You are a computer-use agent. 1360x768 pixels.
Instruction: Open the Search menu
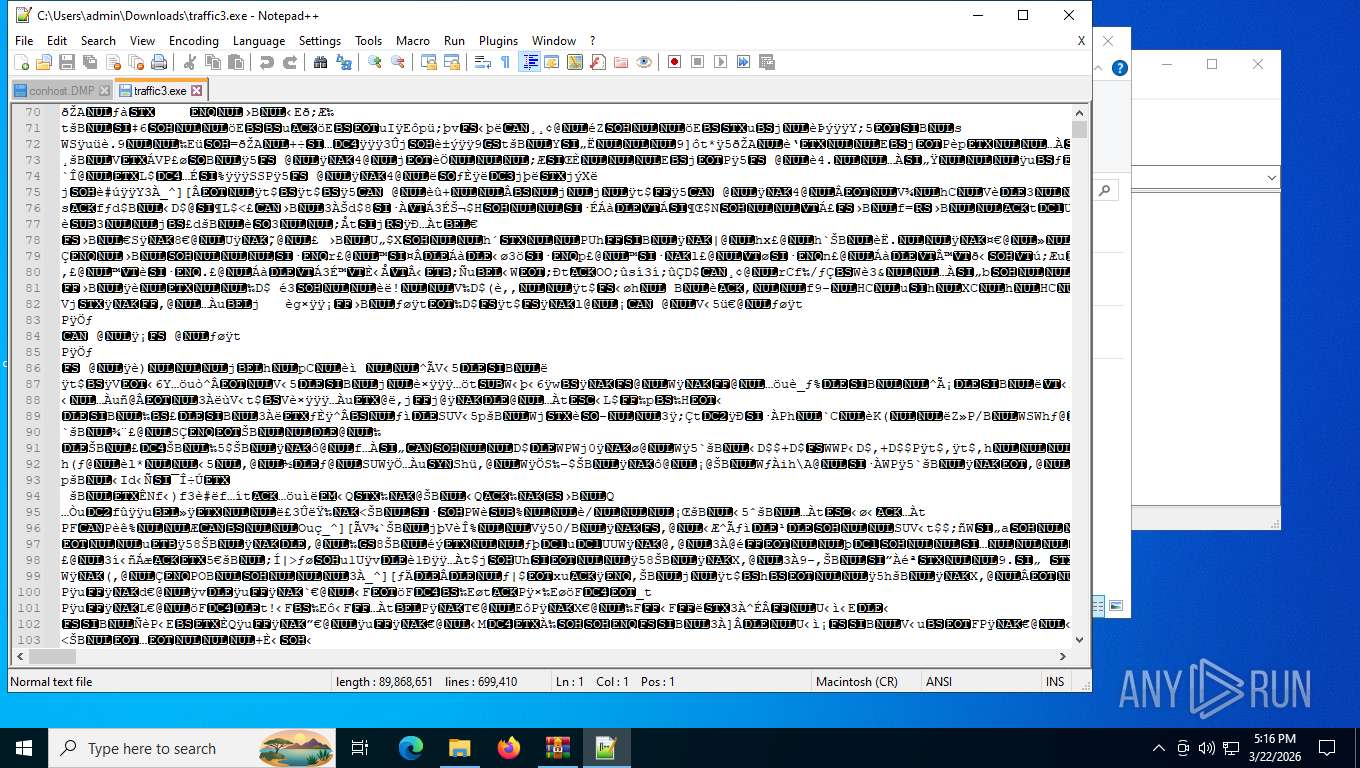point(98,41)
